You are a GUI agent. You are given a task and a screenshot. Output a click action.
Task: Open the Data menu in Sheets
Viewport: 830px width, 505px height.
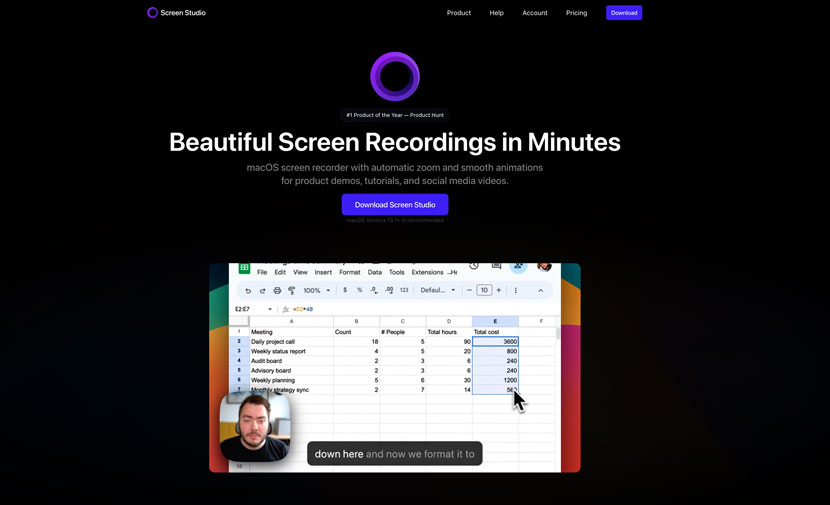pos(375,272)
